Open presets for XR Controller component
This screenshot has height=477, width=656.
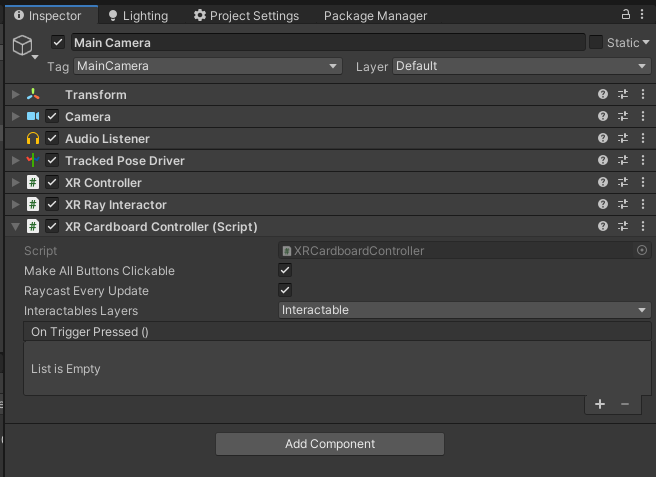623,182
